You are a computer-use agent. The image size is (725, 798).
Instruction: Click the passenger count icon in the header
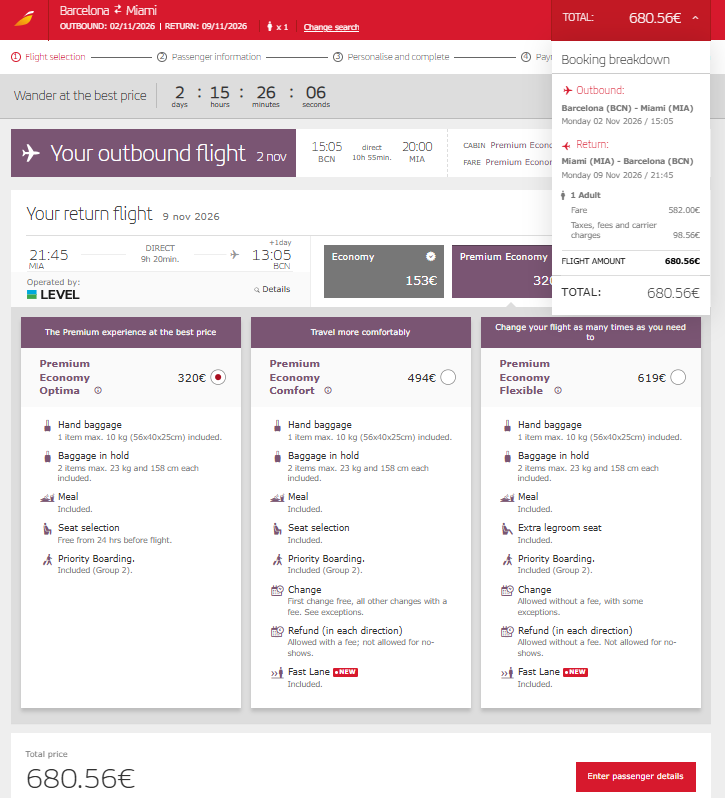[270, 26]
